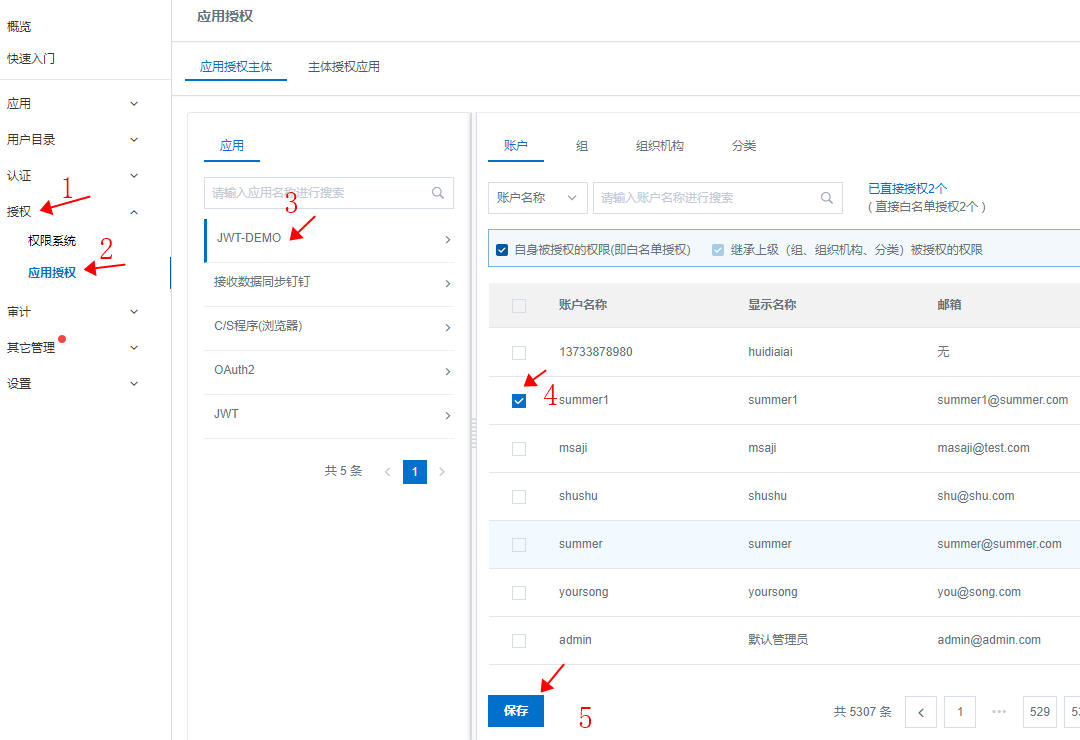Toggle the 自身被授权的权限 checkbox
This screenshot has width=1080, height=740.
[501, 250]
